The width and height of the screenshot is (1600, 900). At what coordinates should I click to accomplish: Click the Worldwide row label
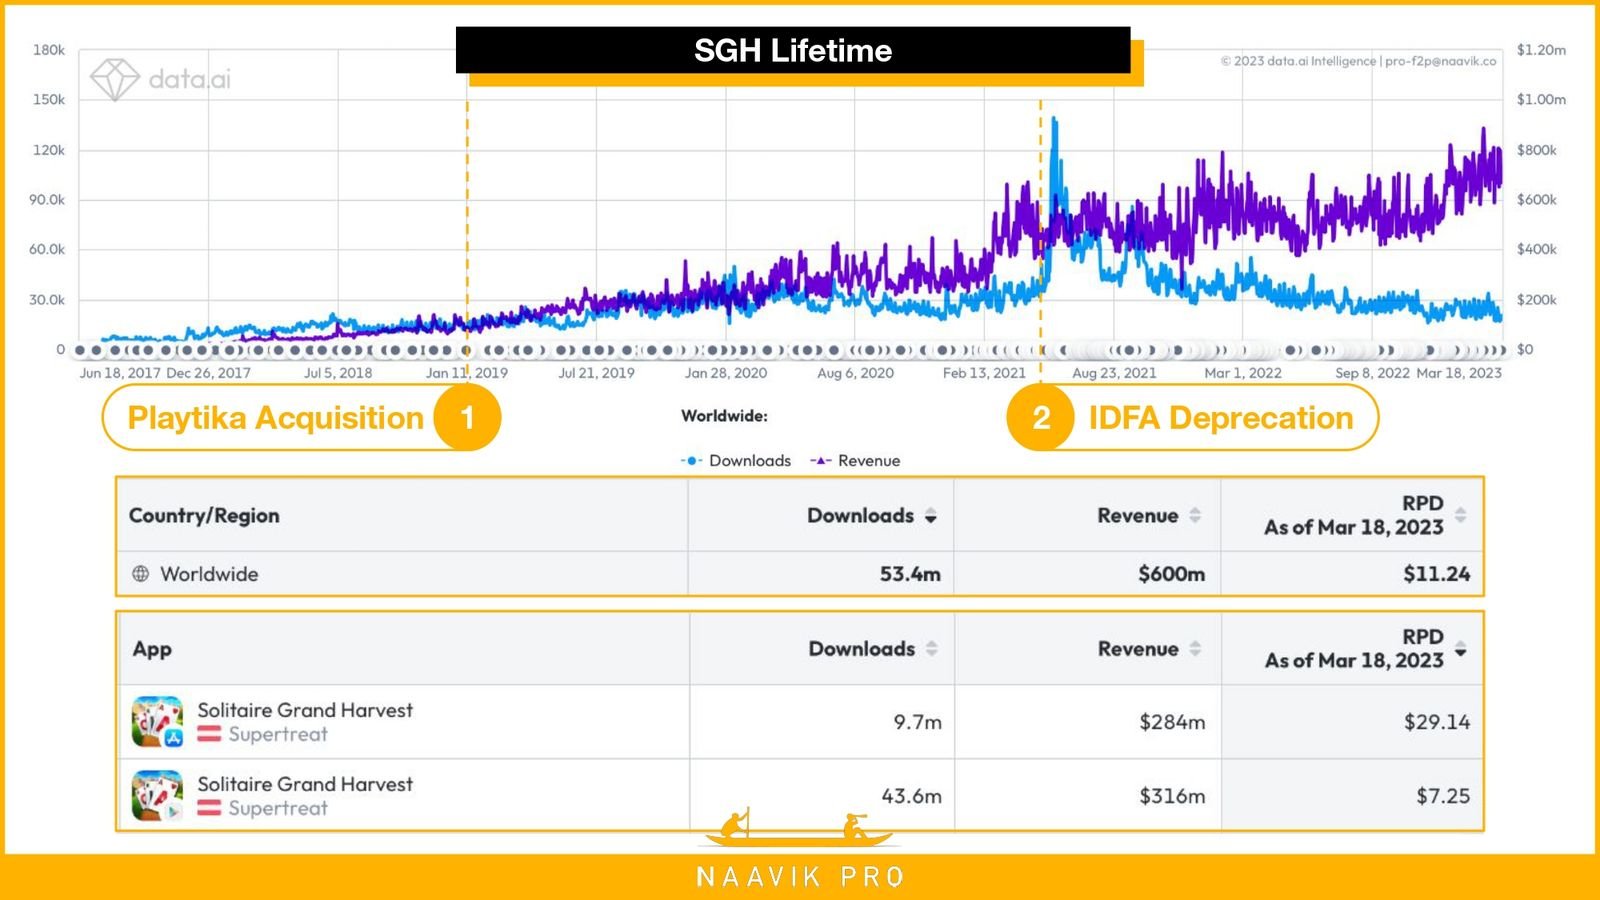point(209,574)
